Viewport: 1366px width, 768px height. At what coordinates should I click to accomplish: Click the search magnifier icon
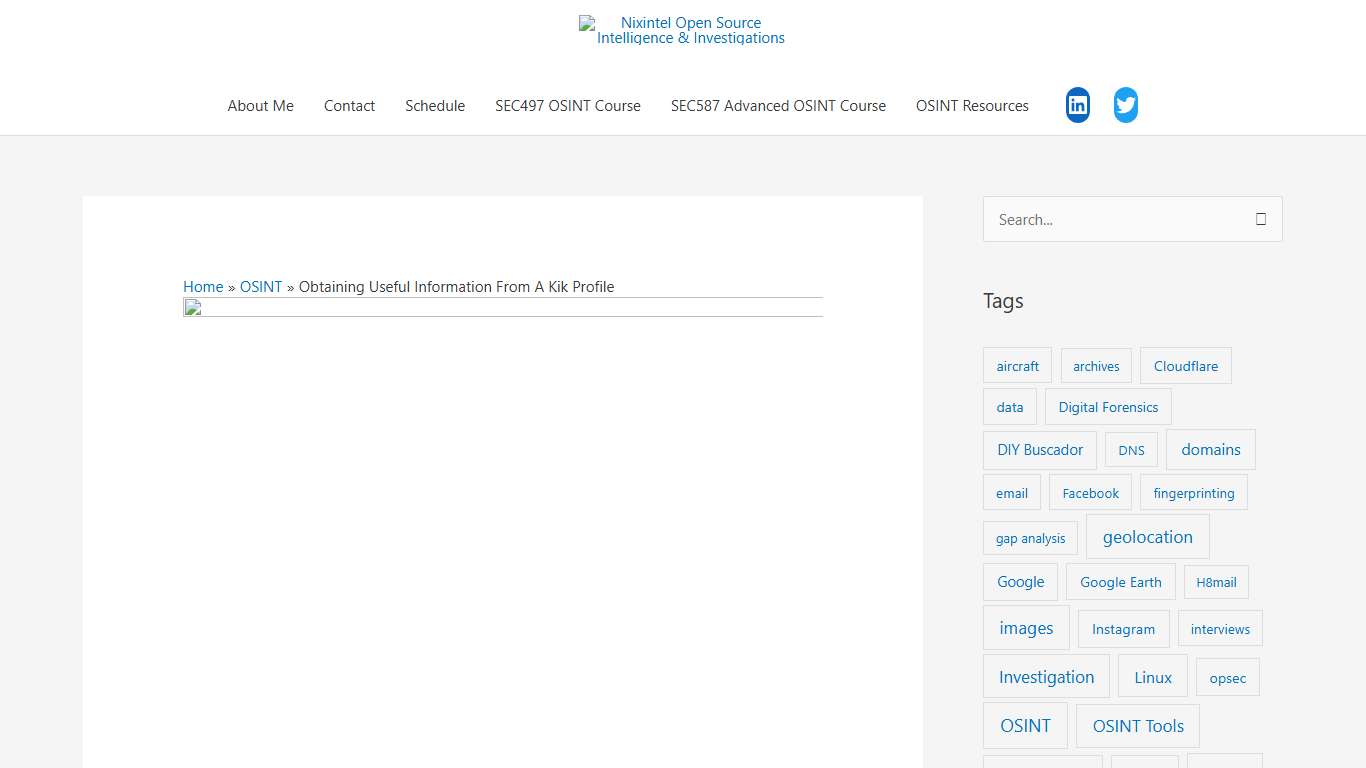point(1260,218)
